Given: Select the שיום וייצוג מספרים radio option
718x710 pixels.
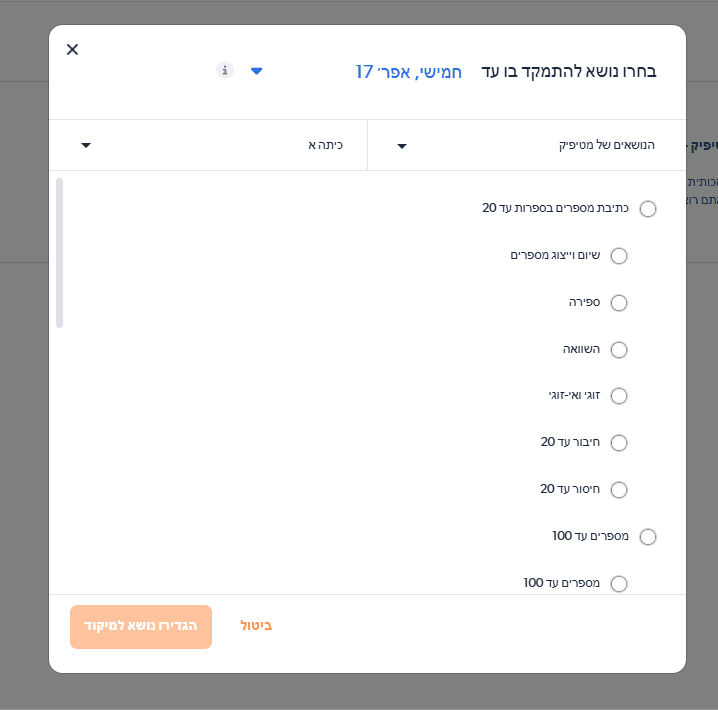Looking at the screenshot, I should coord(619,256).
